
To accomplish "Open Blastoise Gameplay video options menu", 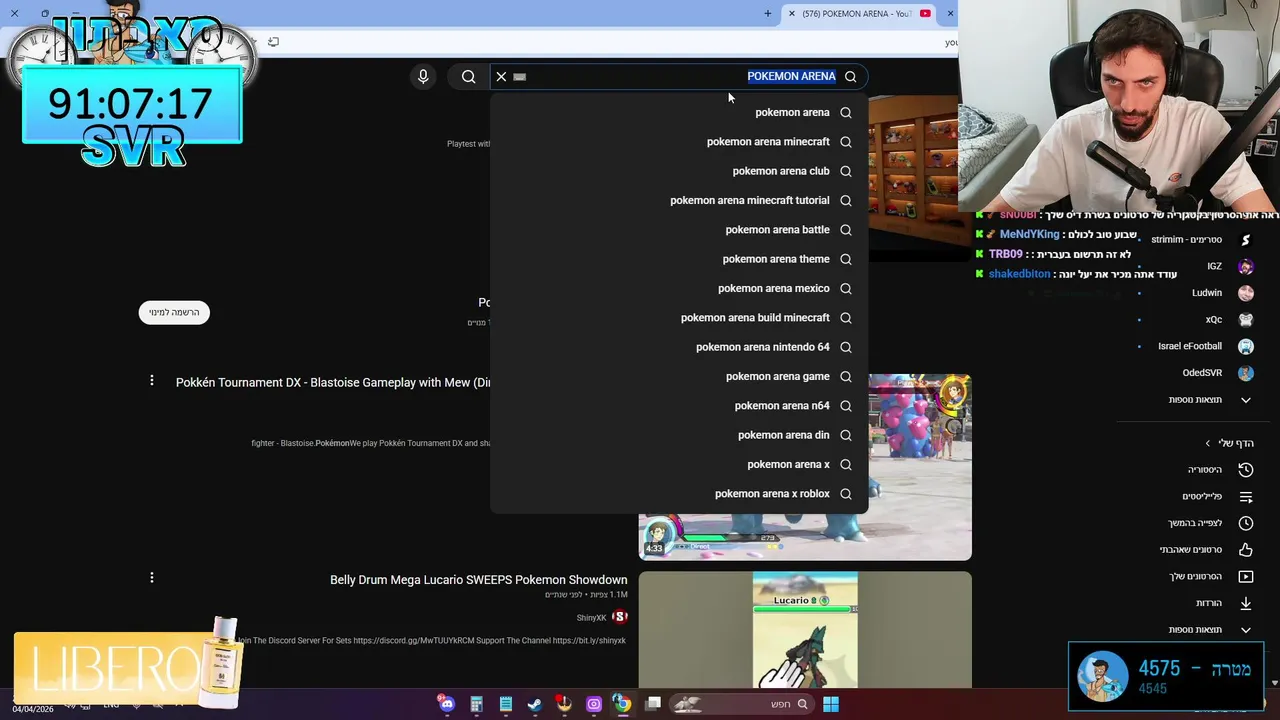I will pyautogui.click(x=152, y=380).
